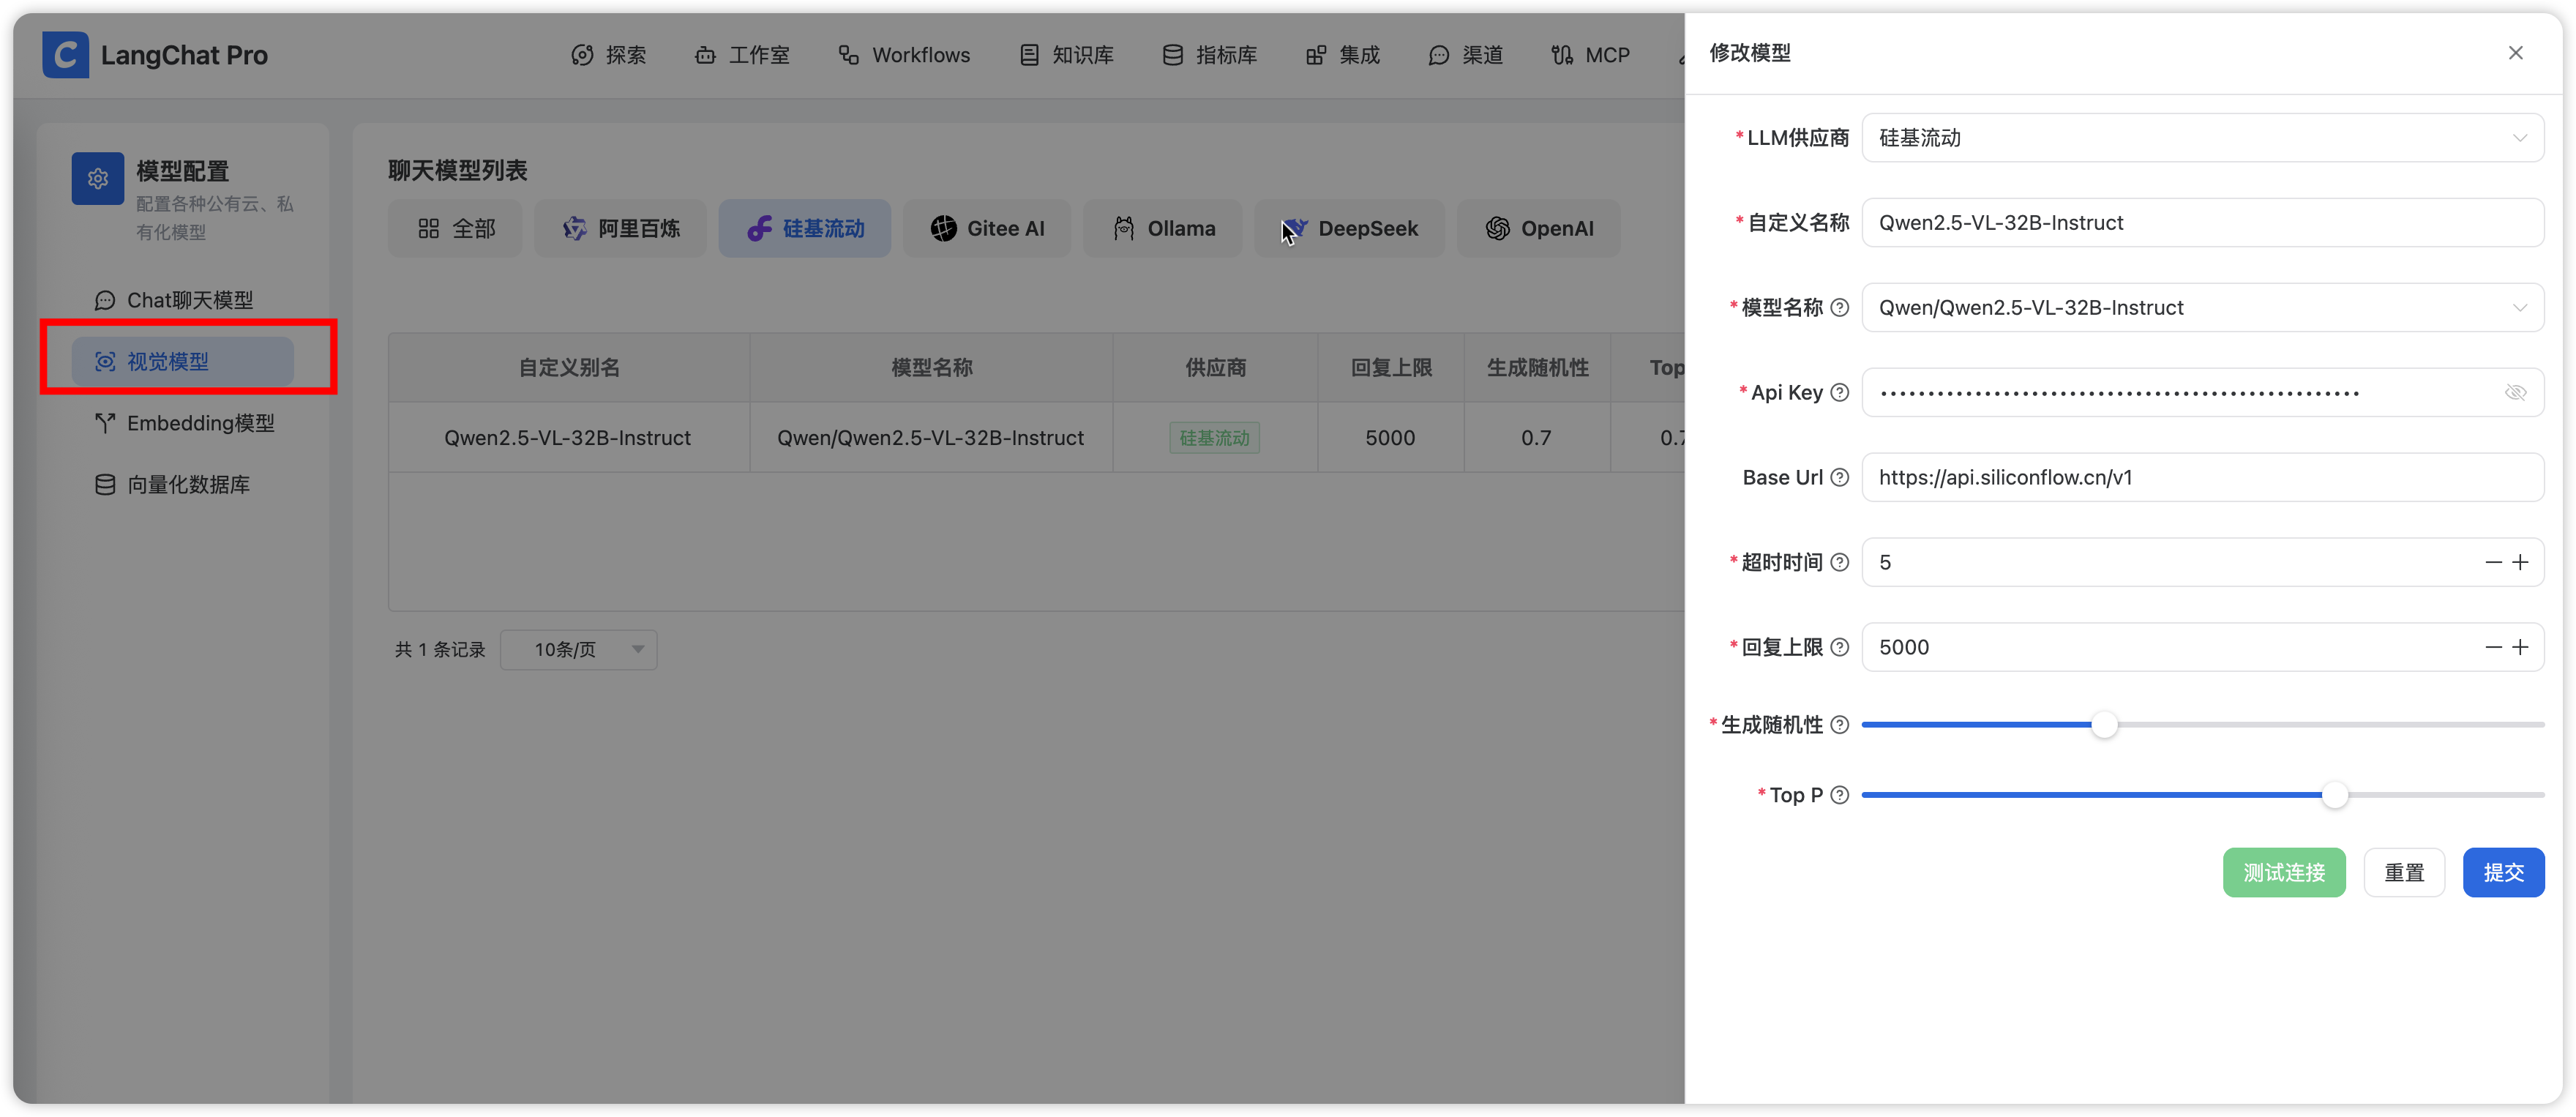Click the 测试连接 button
This screenshot has width=2576, height=1117.
[x=2283, y=873]
